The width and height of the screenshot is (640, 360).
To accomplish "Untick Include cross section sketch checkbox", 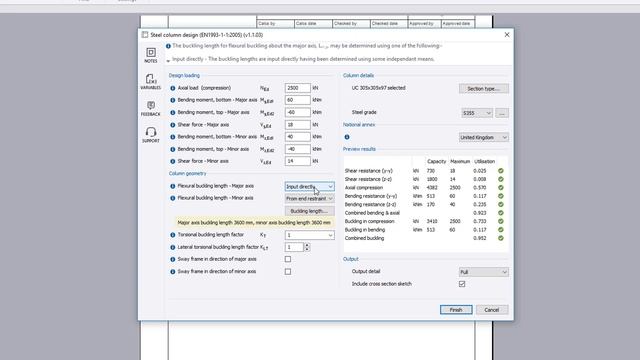I will point(462,284).
